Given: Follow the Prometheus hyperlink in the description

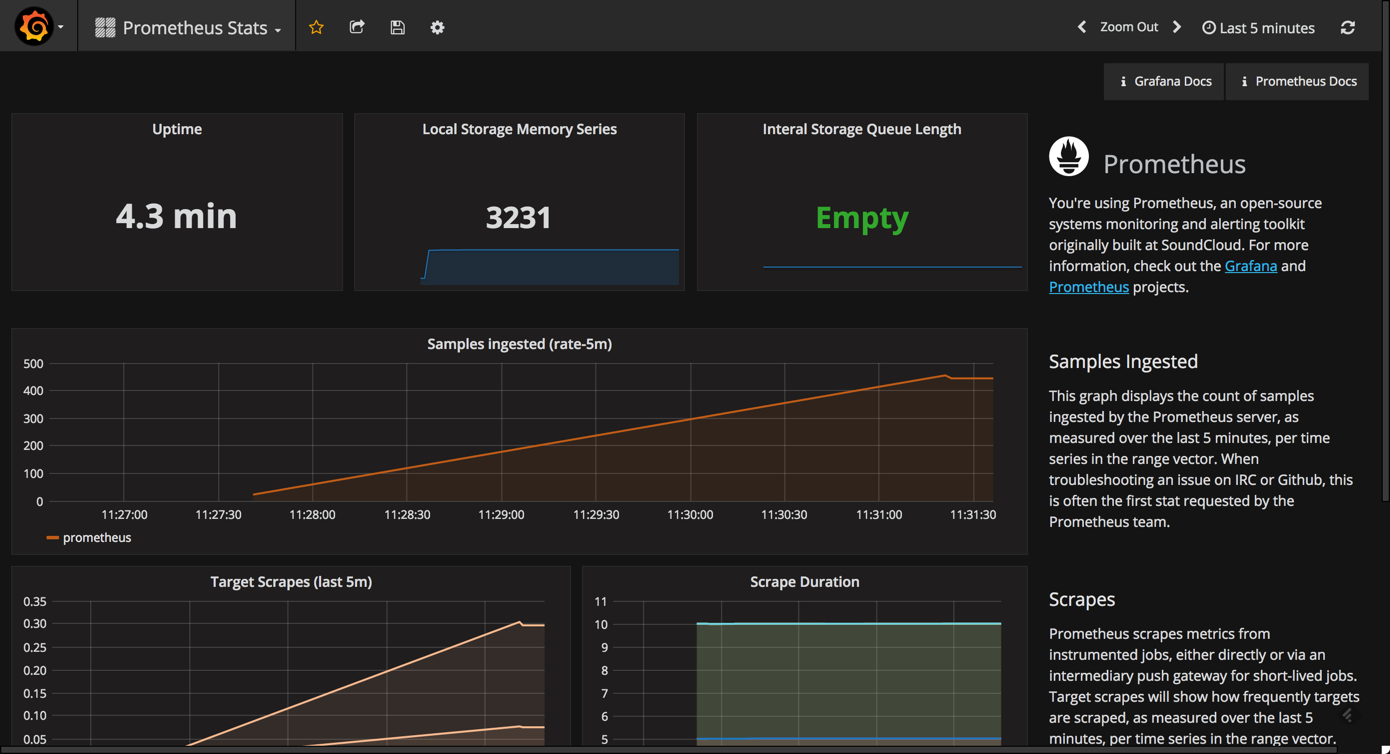Looking at the screenshot, I should (x=1088, y=287).
